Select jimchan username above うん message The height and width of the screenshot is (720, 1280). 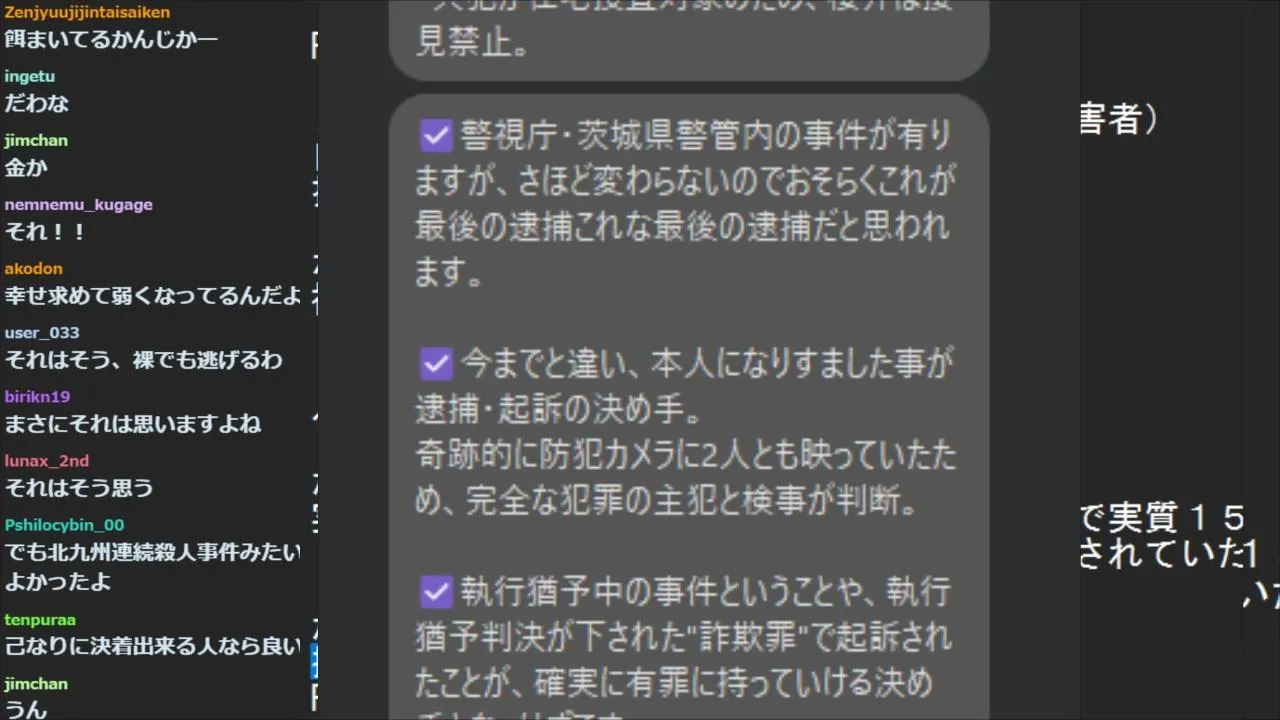point(36,683)
